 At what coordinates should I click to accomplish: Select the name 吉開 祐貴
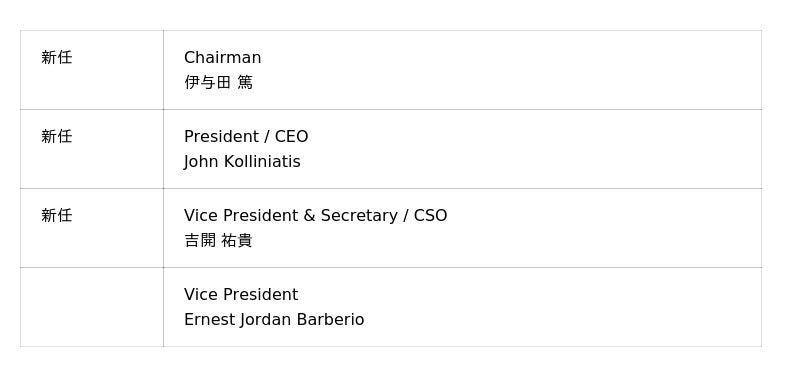pos(218,240)
